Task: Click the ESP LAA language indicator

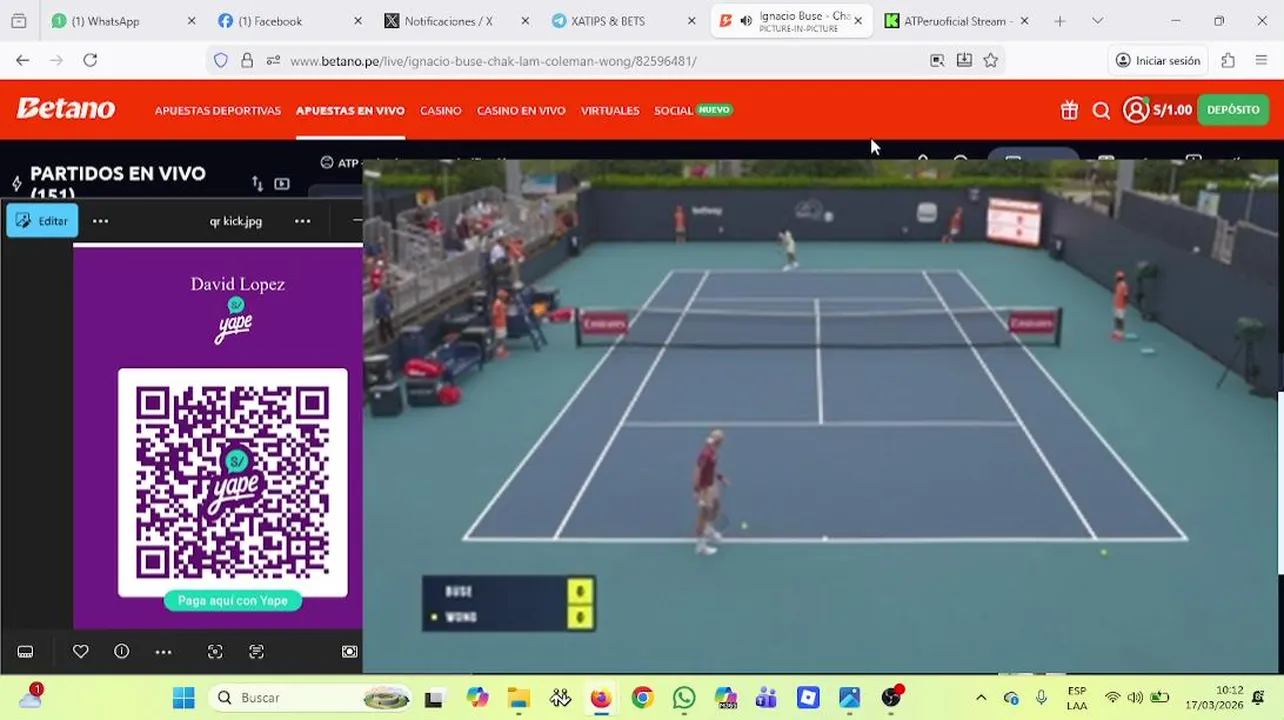Action: point(1077,698)
